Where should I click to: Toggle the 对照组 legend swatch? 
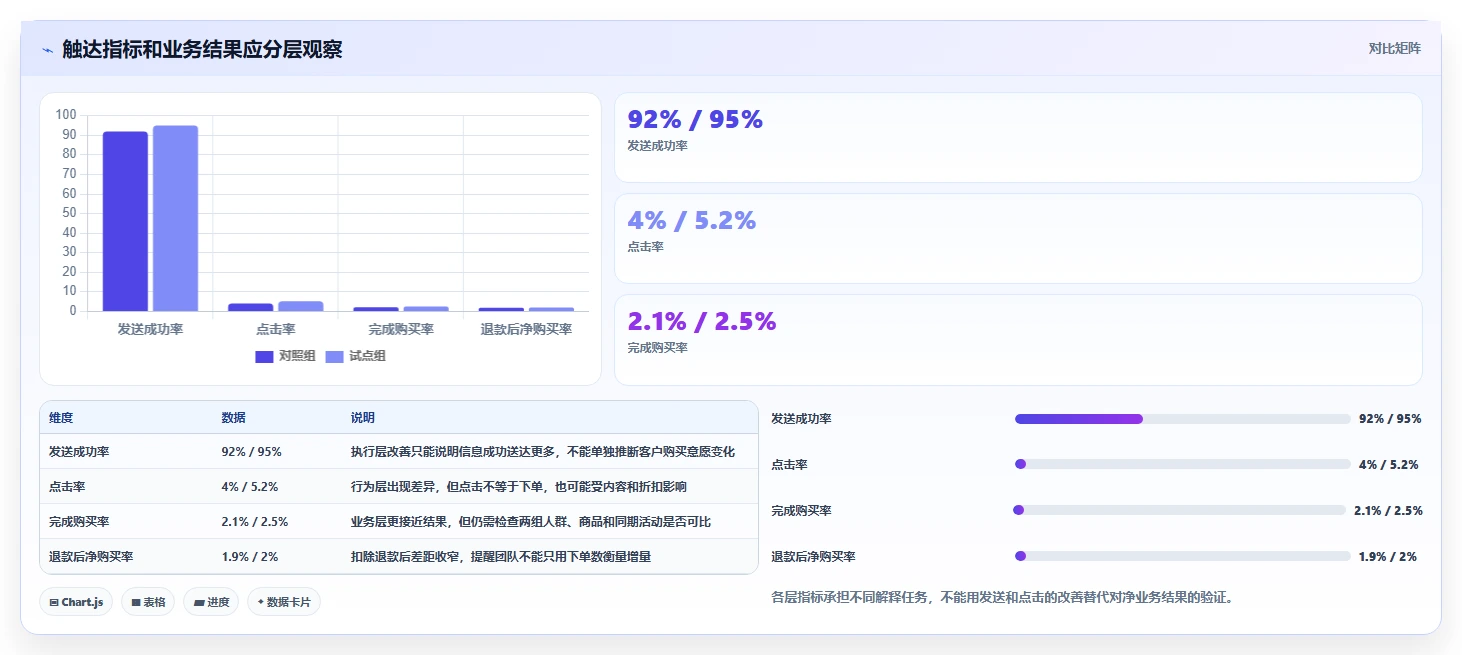pos(264,356)
